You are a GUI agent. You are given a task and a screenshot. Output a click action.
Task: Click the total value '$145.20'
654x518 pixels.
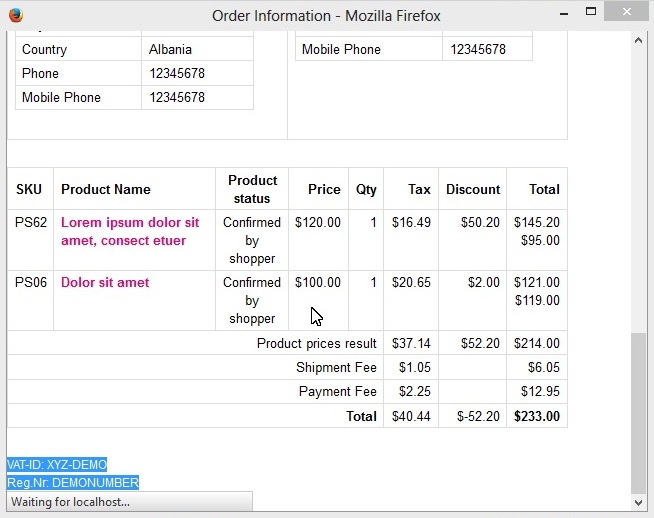pos(537,222)
